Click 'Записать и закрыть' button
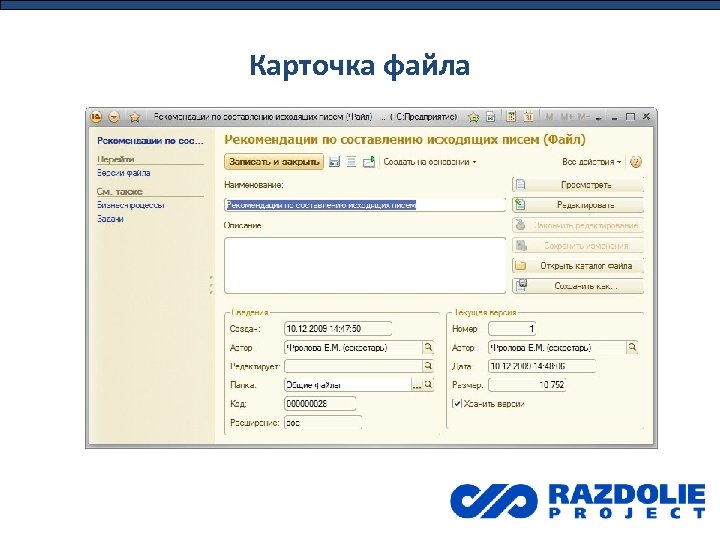 click(274, 162)
